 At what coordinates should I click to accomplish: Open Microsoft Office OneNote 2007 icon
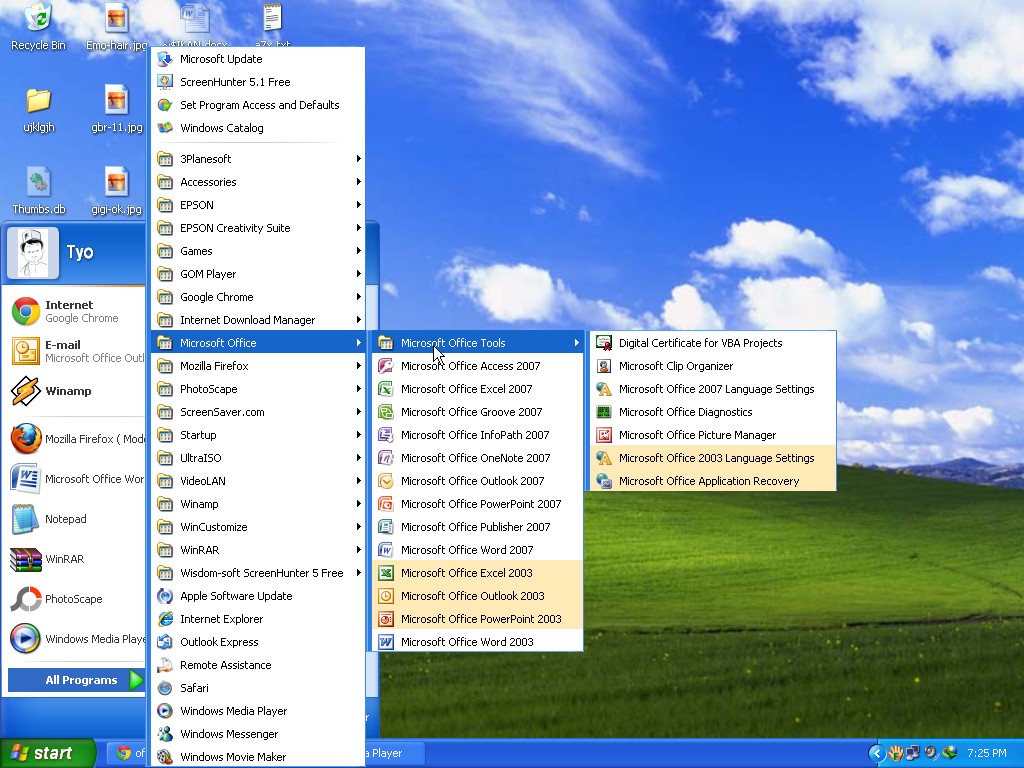tap(386, 458)
